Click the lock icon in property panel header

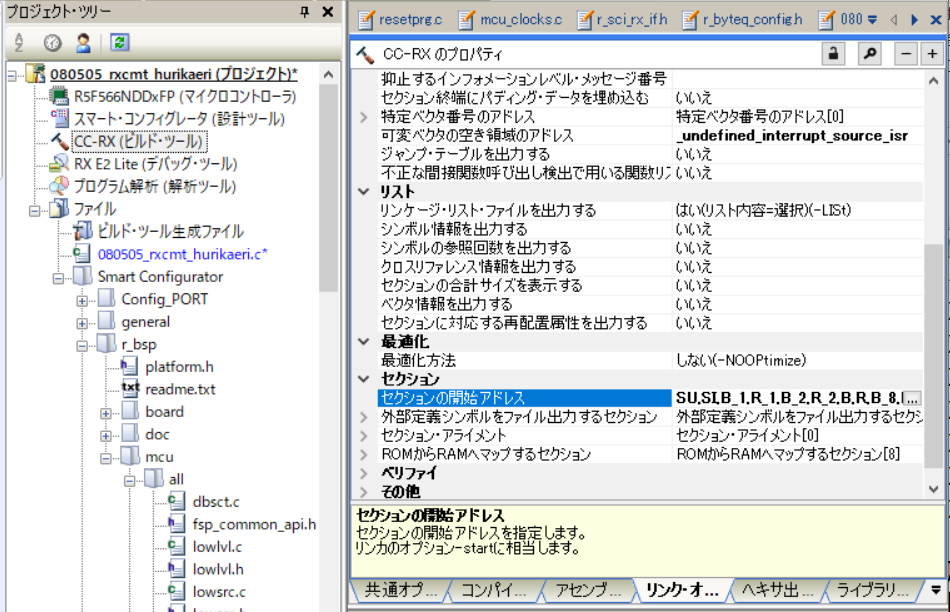[x=833, y=54]
